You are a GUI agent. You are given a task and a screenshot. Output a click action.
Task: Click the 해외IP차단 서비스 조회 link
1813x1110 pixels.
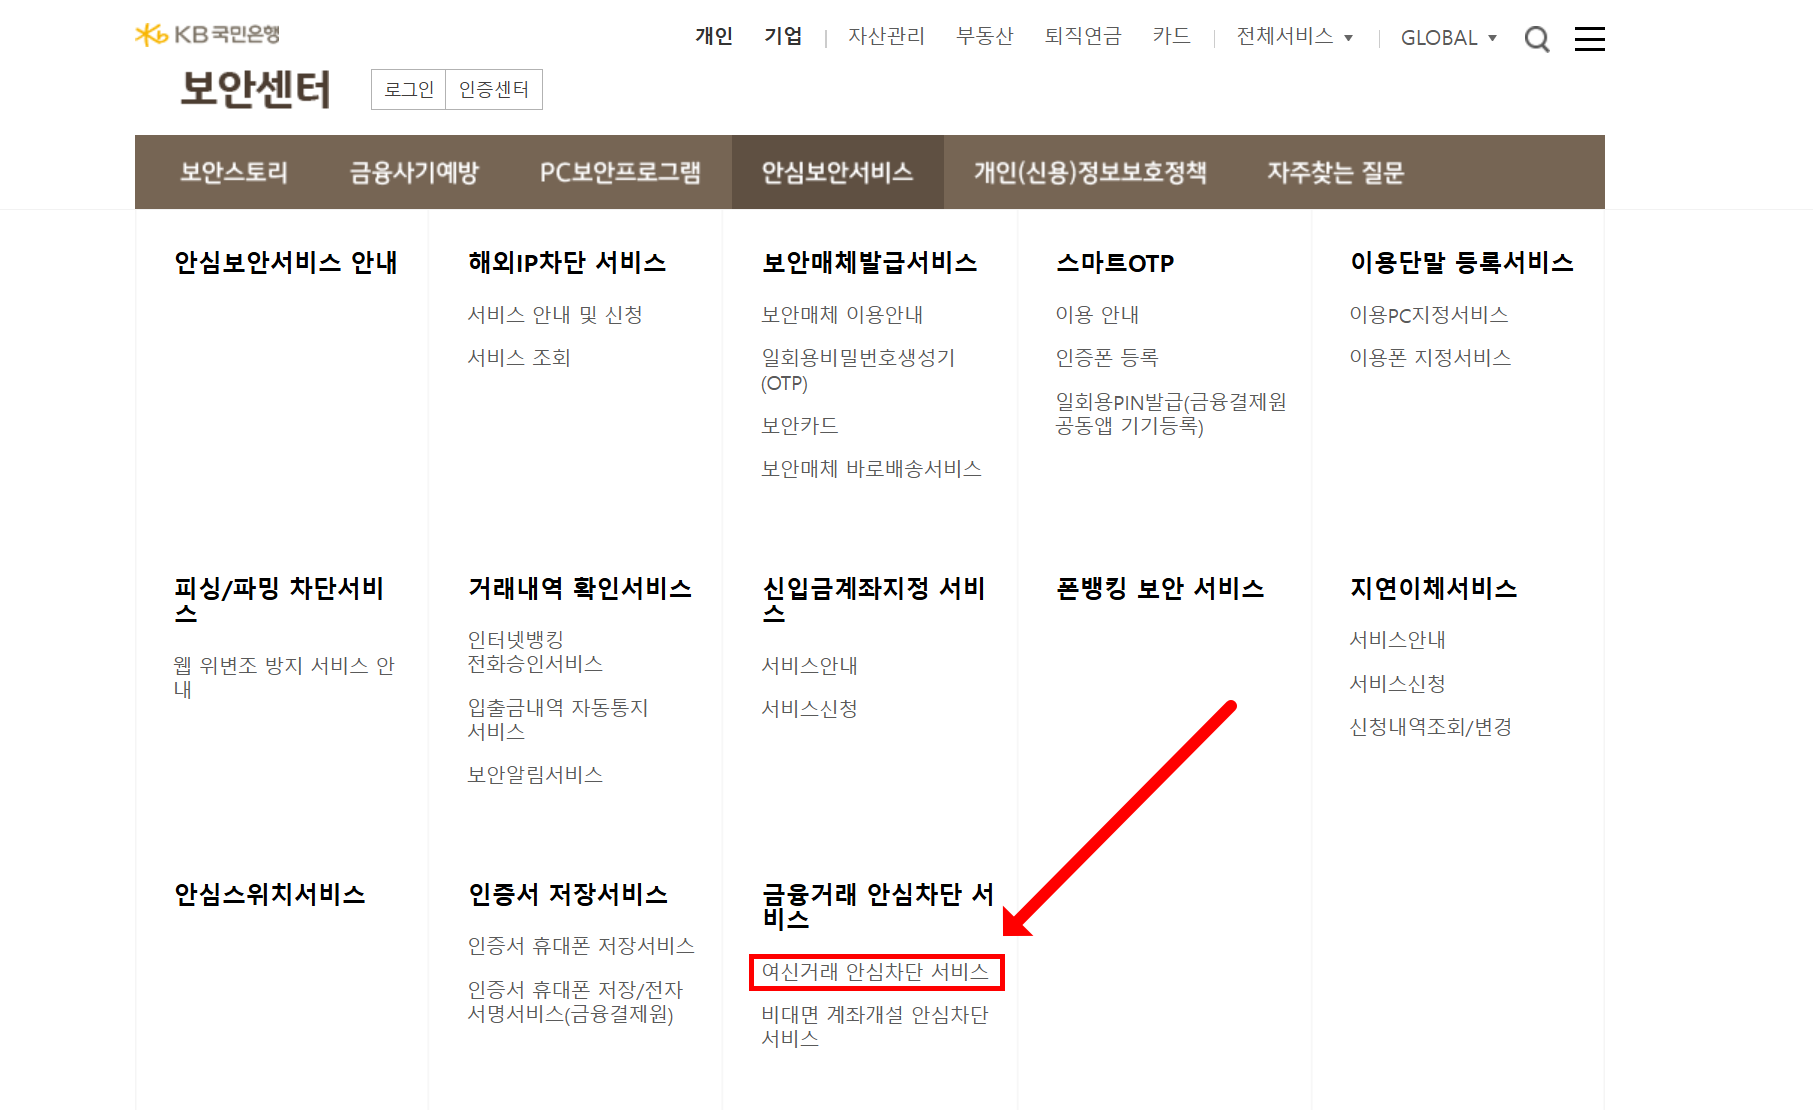coord(520,357)
